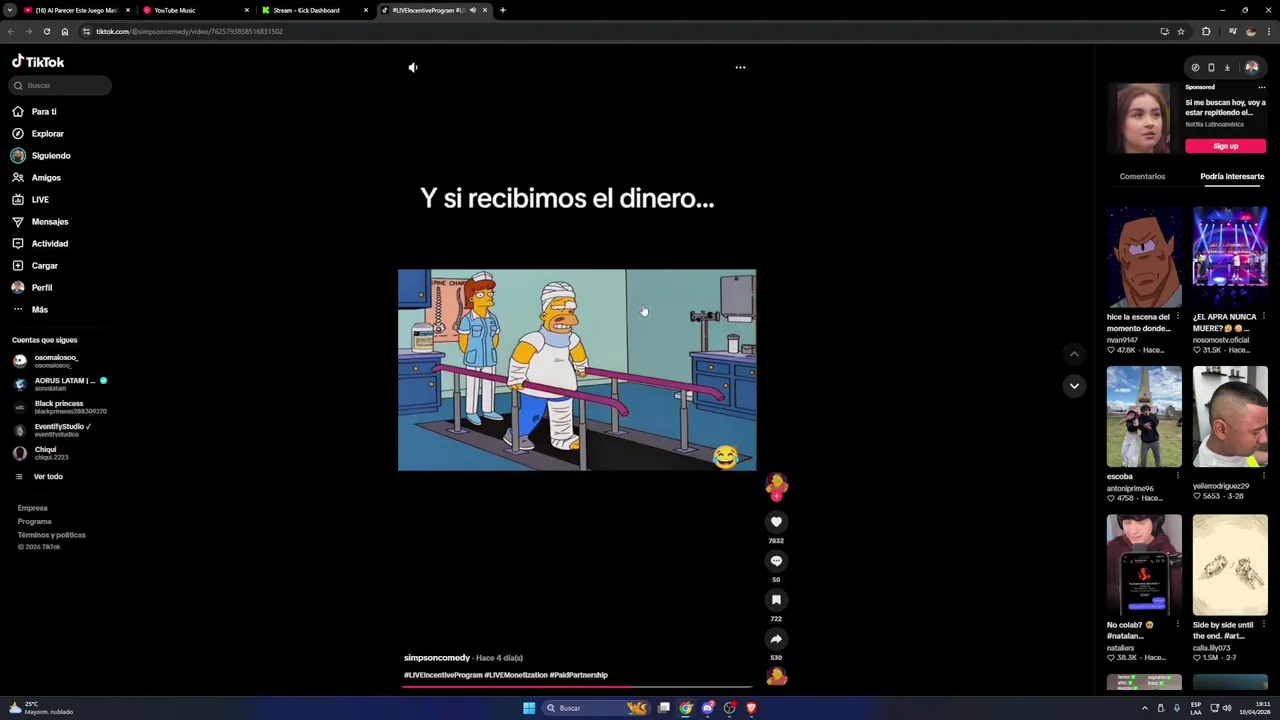Open the 'escoba' recommended video

point(1144,416)
